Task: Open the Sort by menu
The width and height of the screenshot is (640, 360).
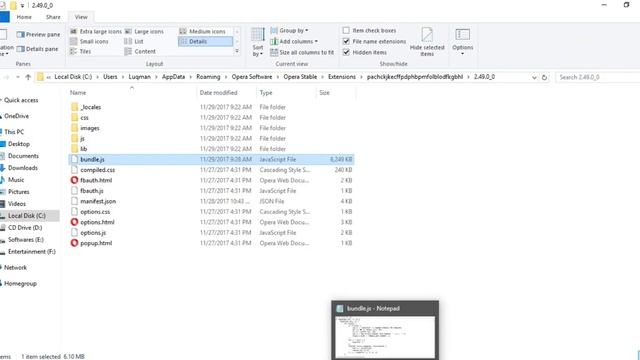Action: coord(258,42)
